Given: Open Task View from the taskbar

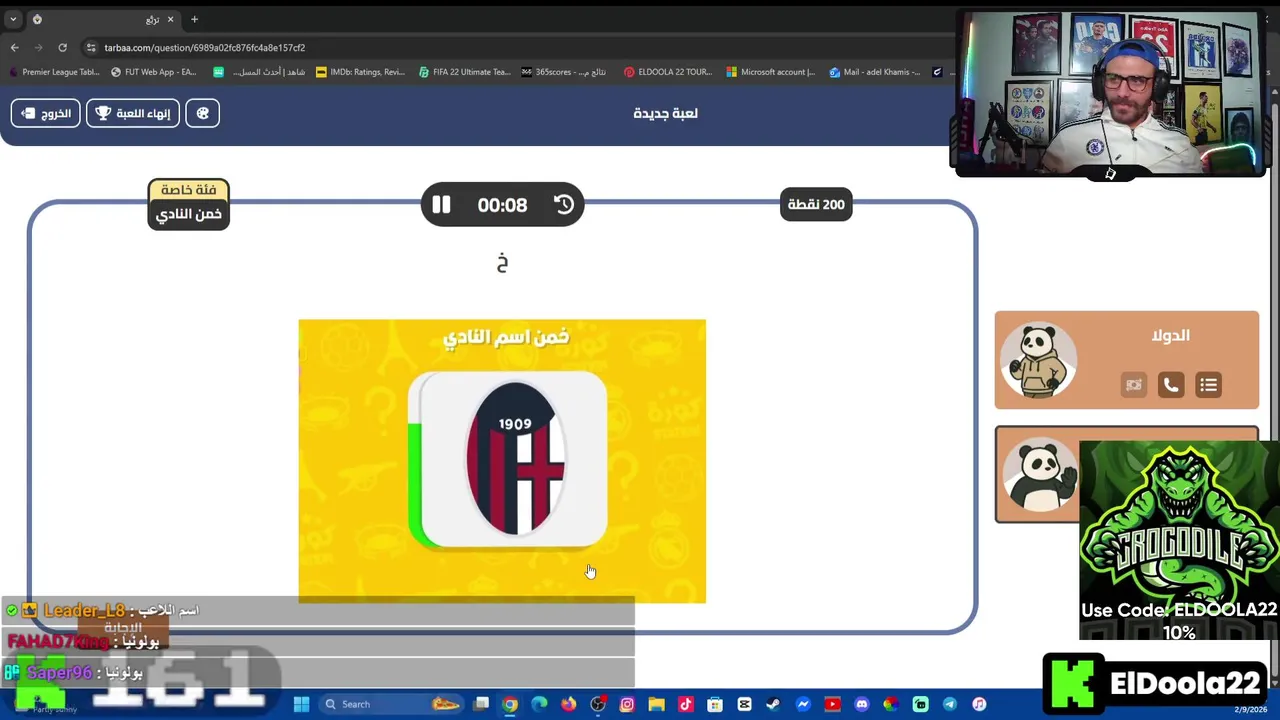Looking at the screenshot, I should coord(481,704).
